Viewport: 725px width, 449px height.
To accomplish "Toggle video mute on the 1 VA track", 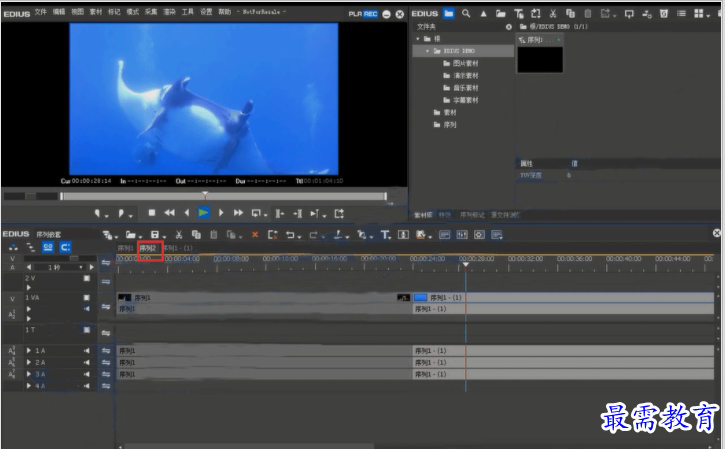I will tap(86, 297).
